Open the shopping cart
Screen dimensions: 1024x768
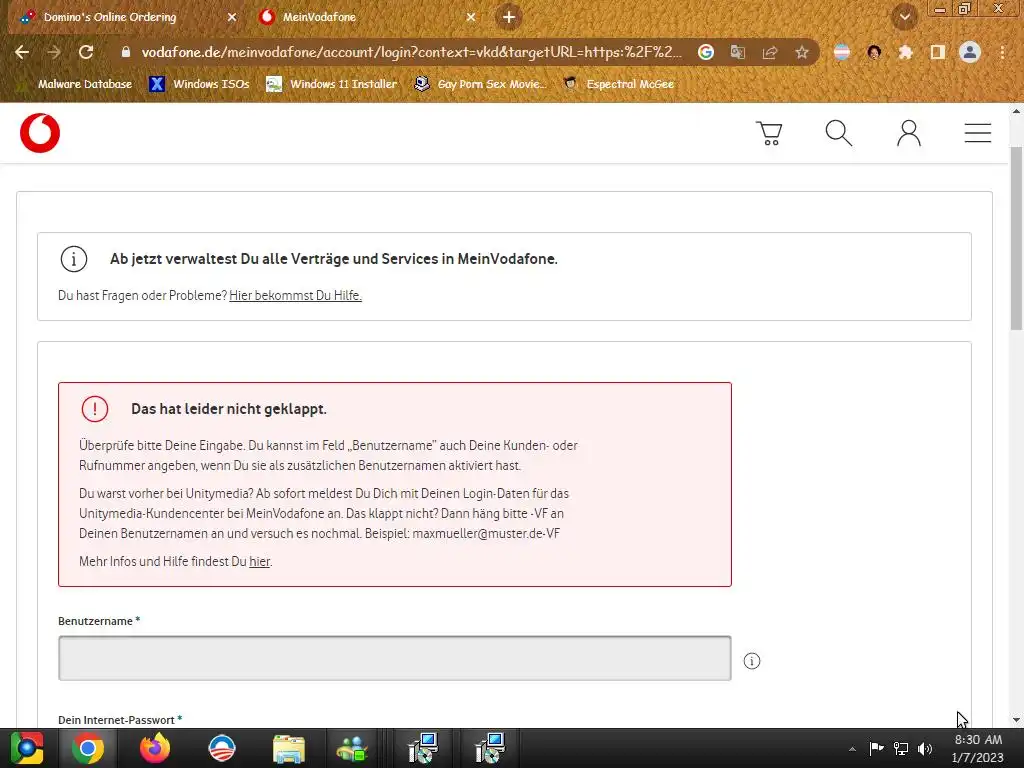coord(769,133)
